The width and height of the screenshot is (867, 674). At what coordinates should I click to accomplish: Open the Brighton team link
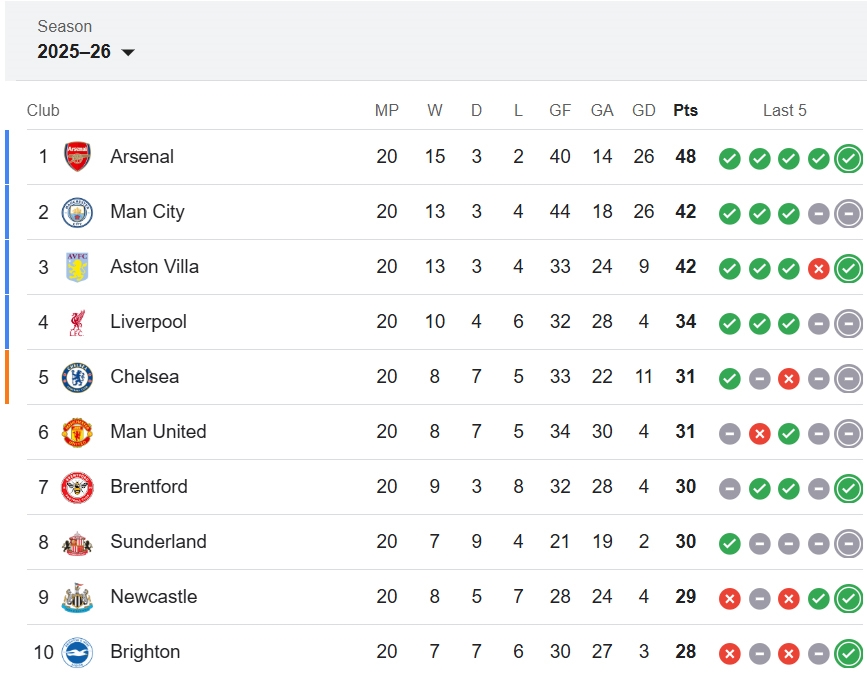[x=145, y=652]
